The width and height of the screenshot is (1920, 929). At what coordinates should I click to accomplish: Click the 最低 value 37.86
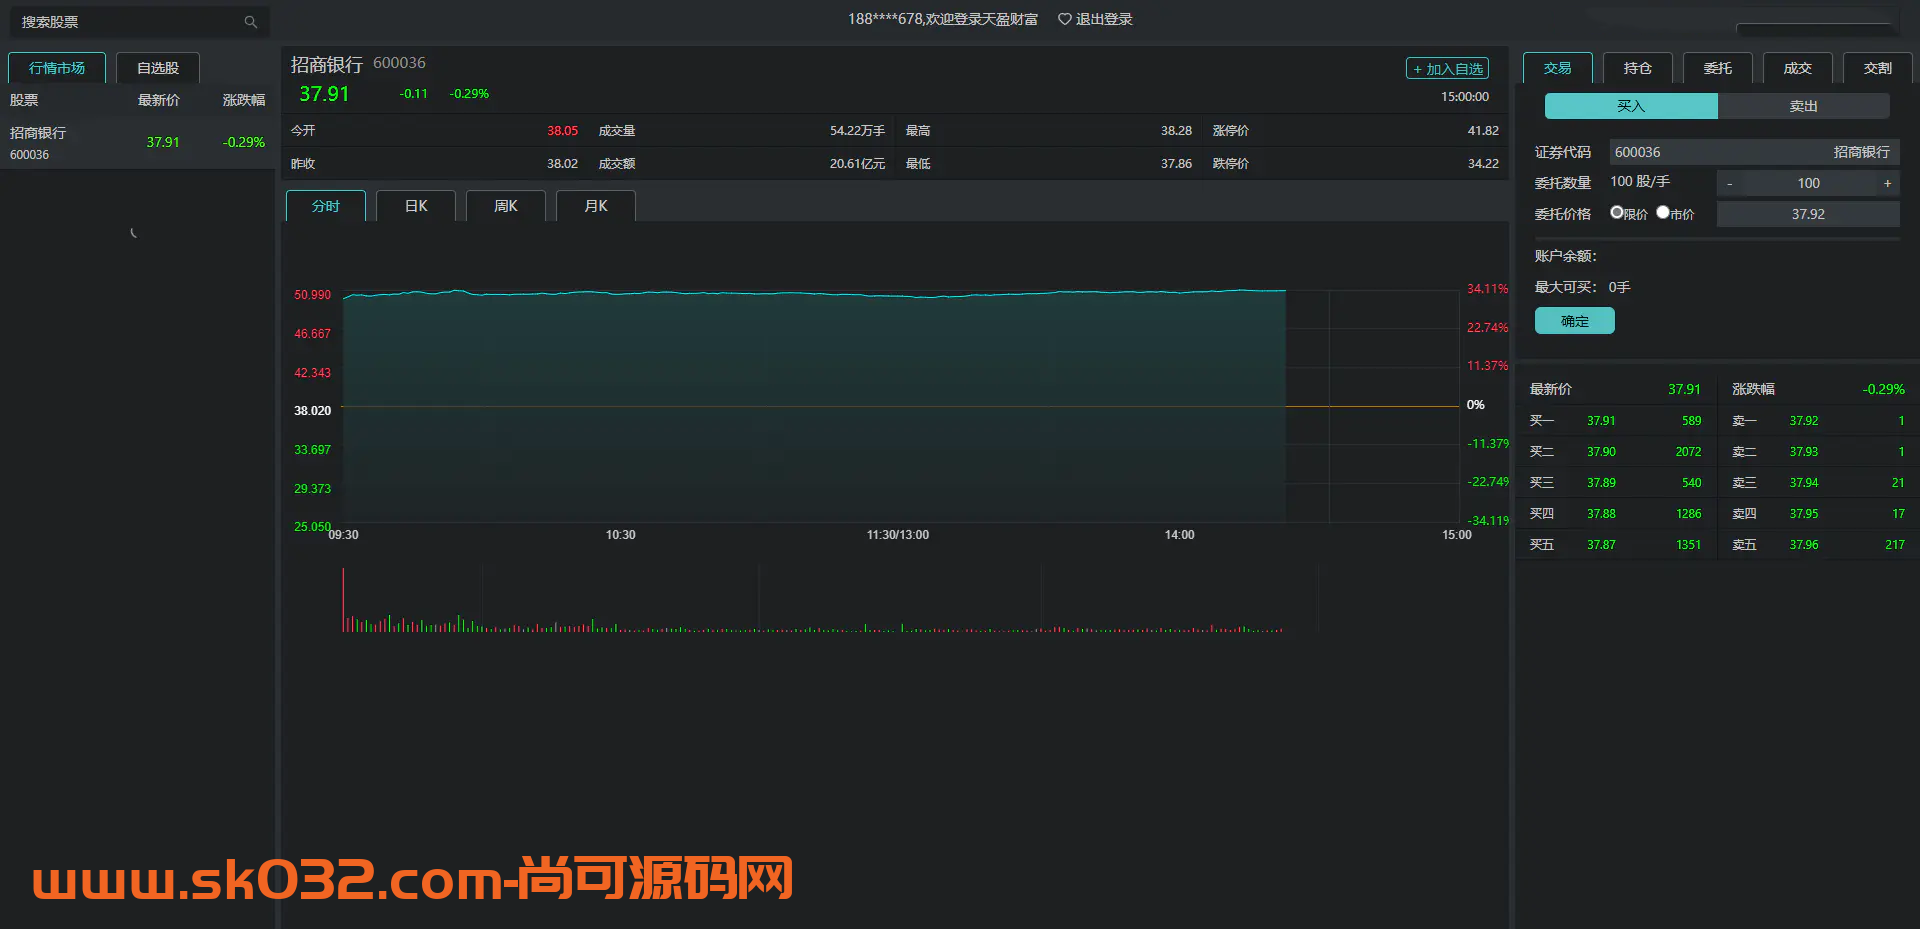(x=1176, y=164)
